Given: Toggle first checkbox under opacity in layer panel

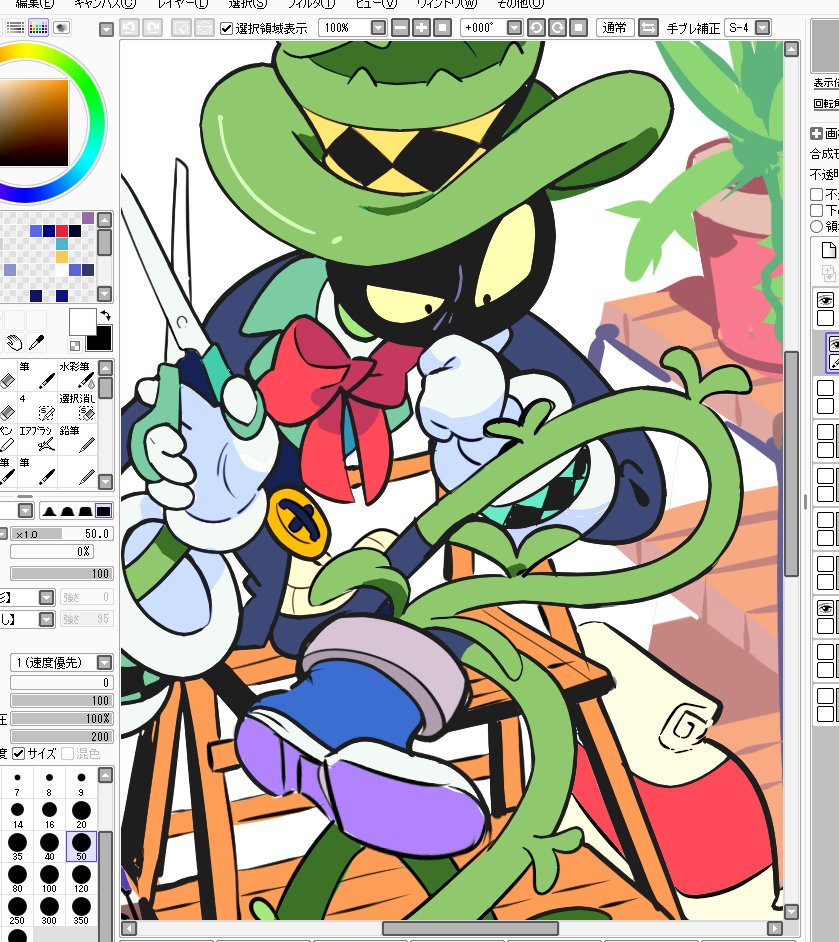Looking at the screenshot, I should coord(816,194).
